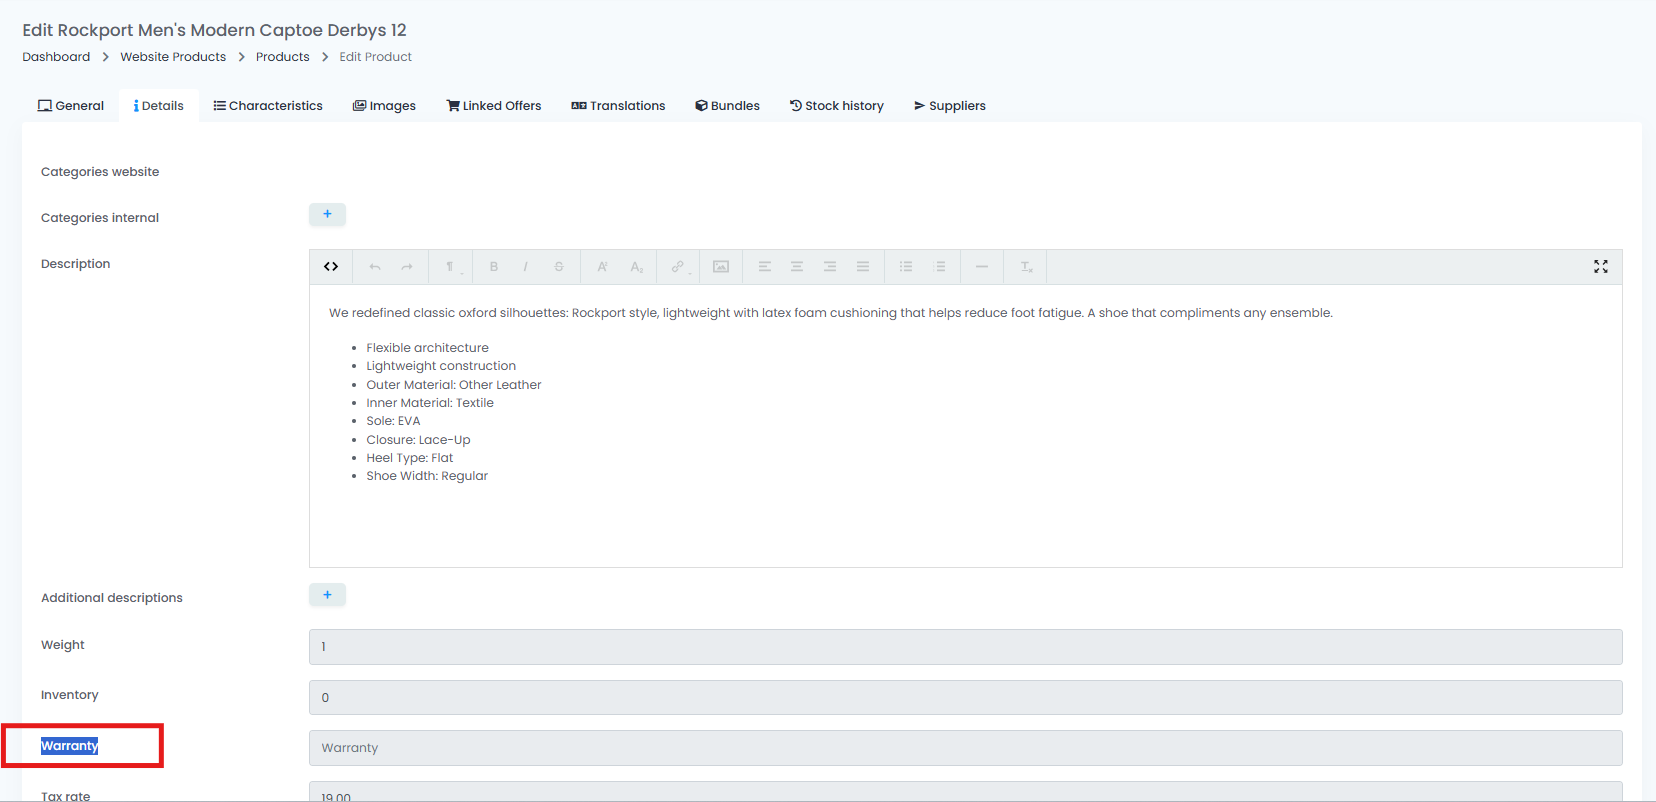Viewport: 1656px width, 802px height.
Task: Open the insert link dropdown
Action: coord(679,267)
